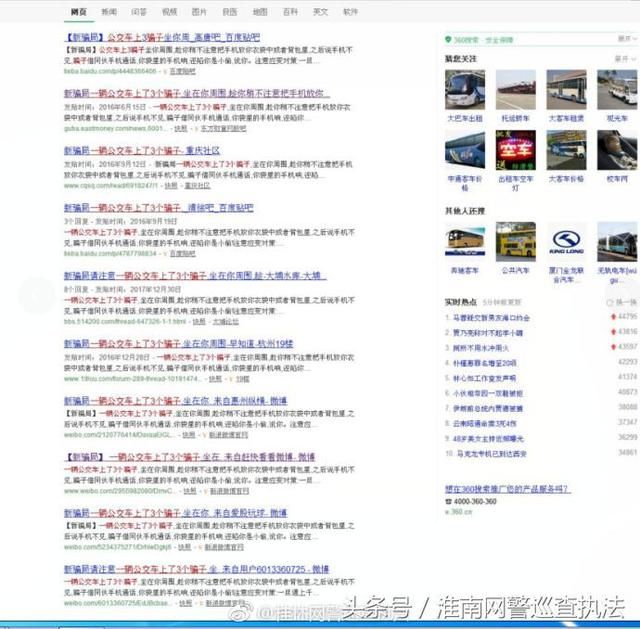Open the 大客车租赁 thumbnail image
The height and width of the screenshot is (629, 640).
[566, 89]
